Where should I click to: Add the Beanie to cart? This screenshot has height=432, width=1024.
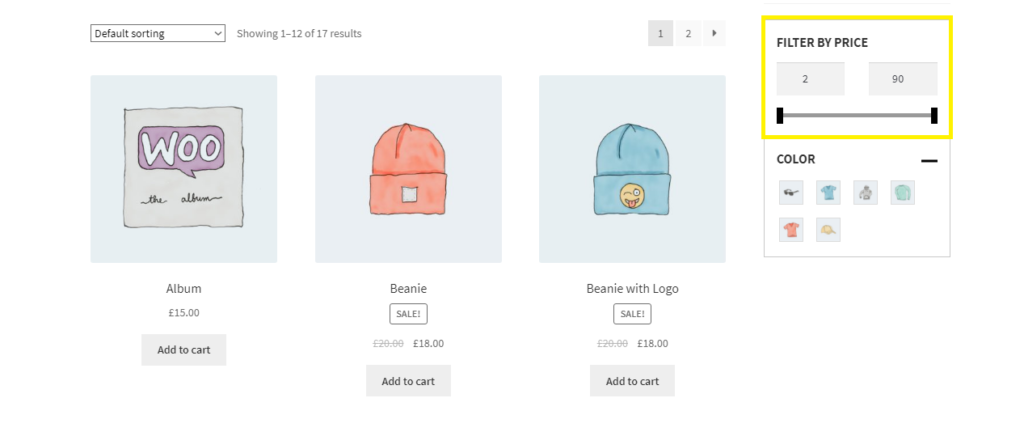click(408, 381)
